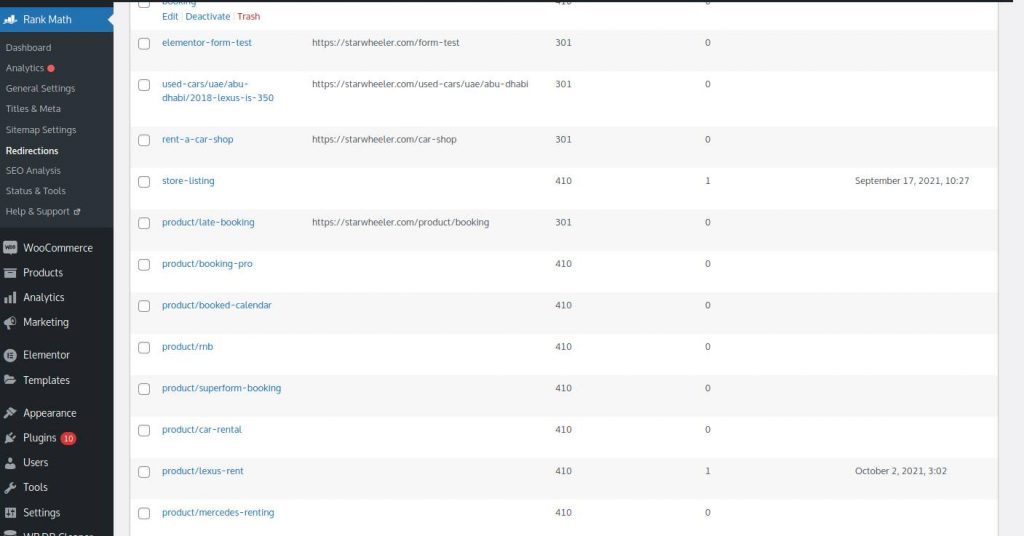Screen dimensions: 1024x536
Task: Click the rent-a-car-shop redirection link
Action: pos(197,139)
